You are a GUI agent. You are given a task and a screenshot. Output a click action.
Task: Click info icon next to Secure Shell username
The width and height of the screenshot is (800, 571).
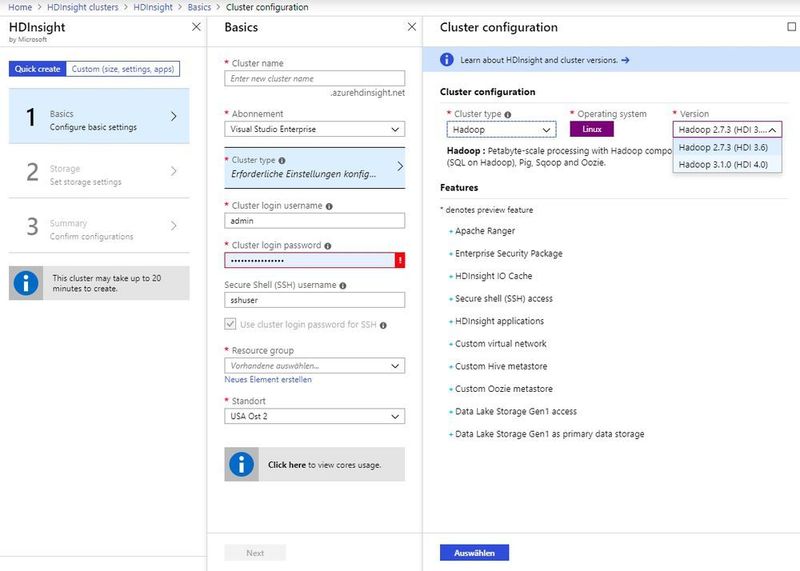[x=343, y=286]
